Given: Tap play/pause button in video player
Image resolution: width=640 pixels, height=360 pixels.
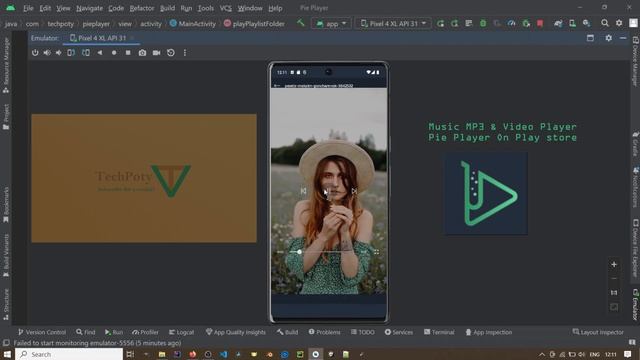Looking at the screenshot, I should (x=328, y=191).
